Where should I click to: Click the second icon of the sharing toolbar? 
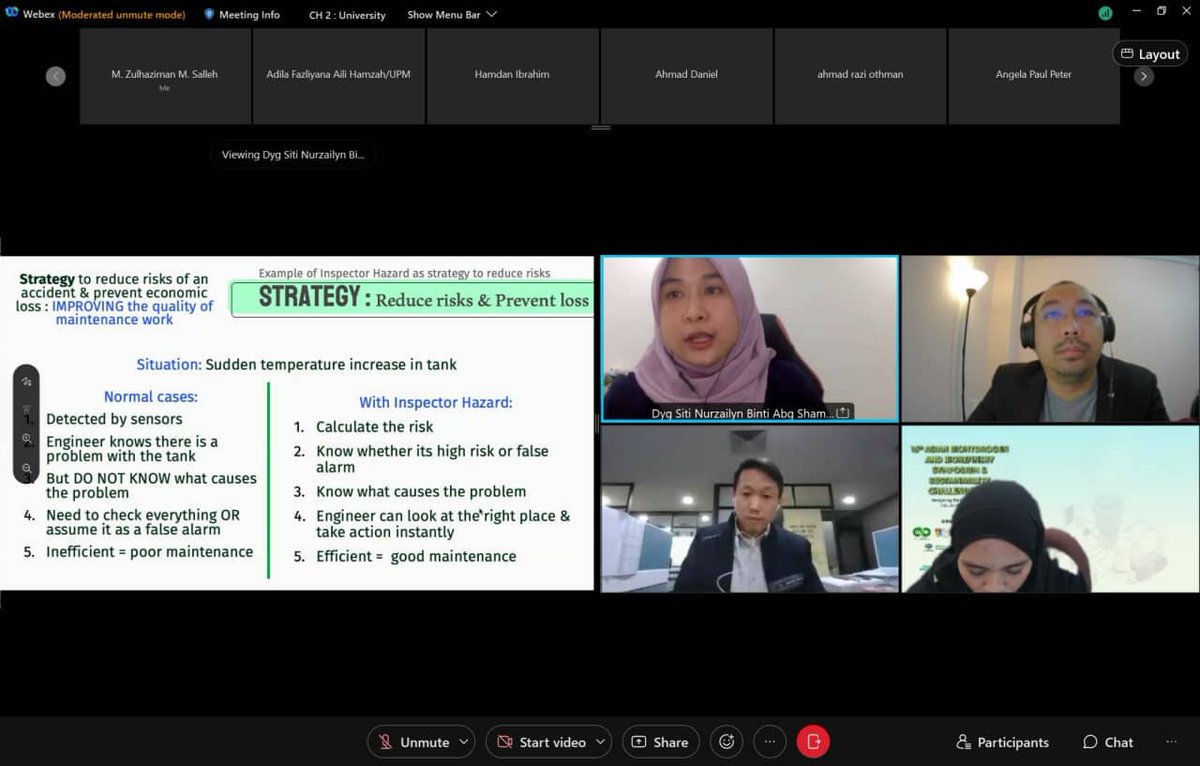27,410
